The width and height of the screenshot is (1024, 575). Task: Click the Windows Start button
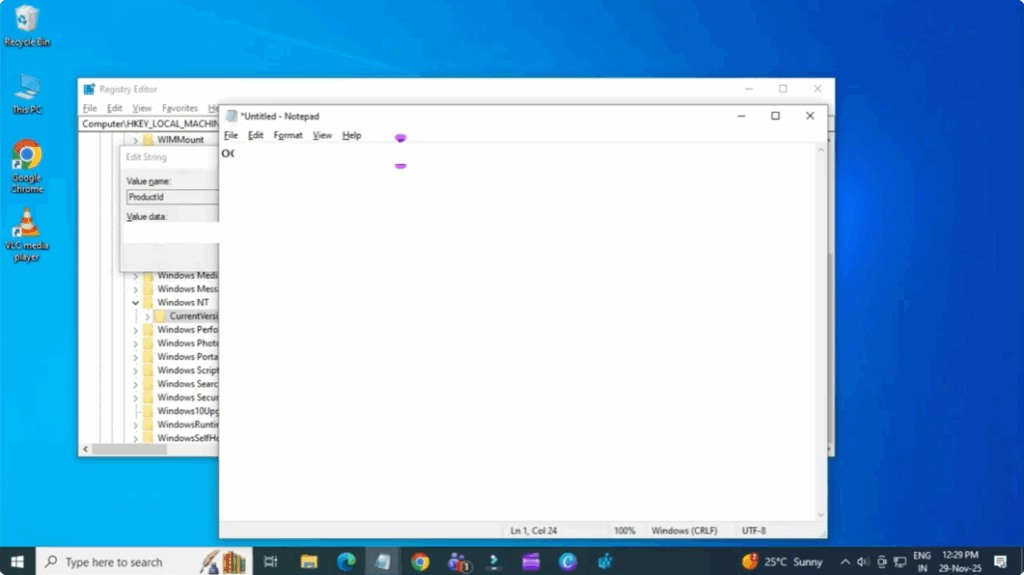(18, 562)
